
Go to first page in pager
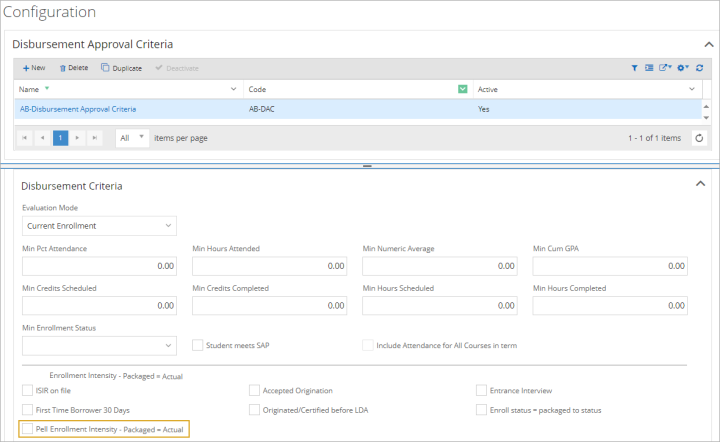click(24, 138)
